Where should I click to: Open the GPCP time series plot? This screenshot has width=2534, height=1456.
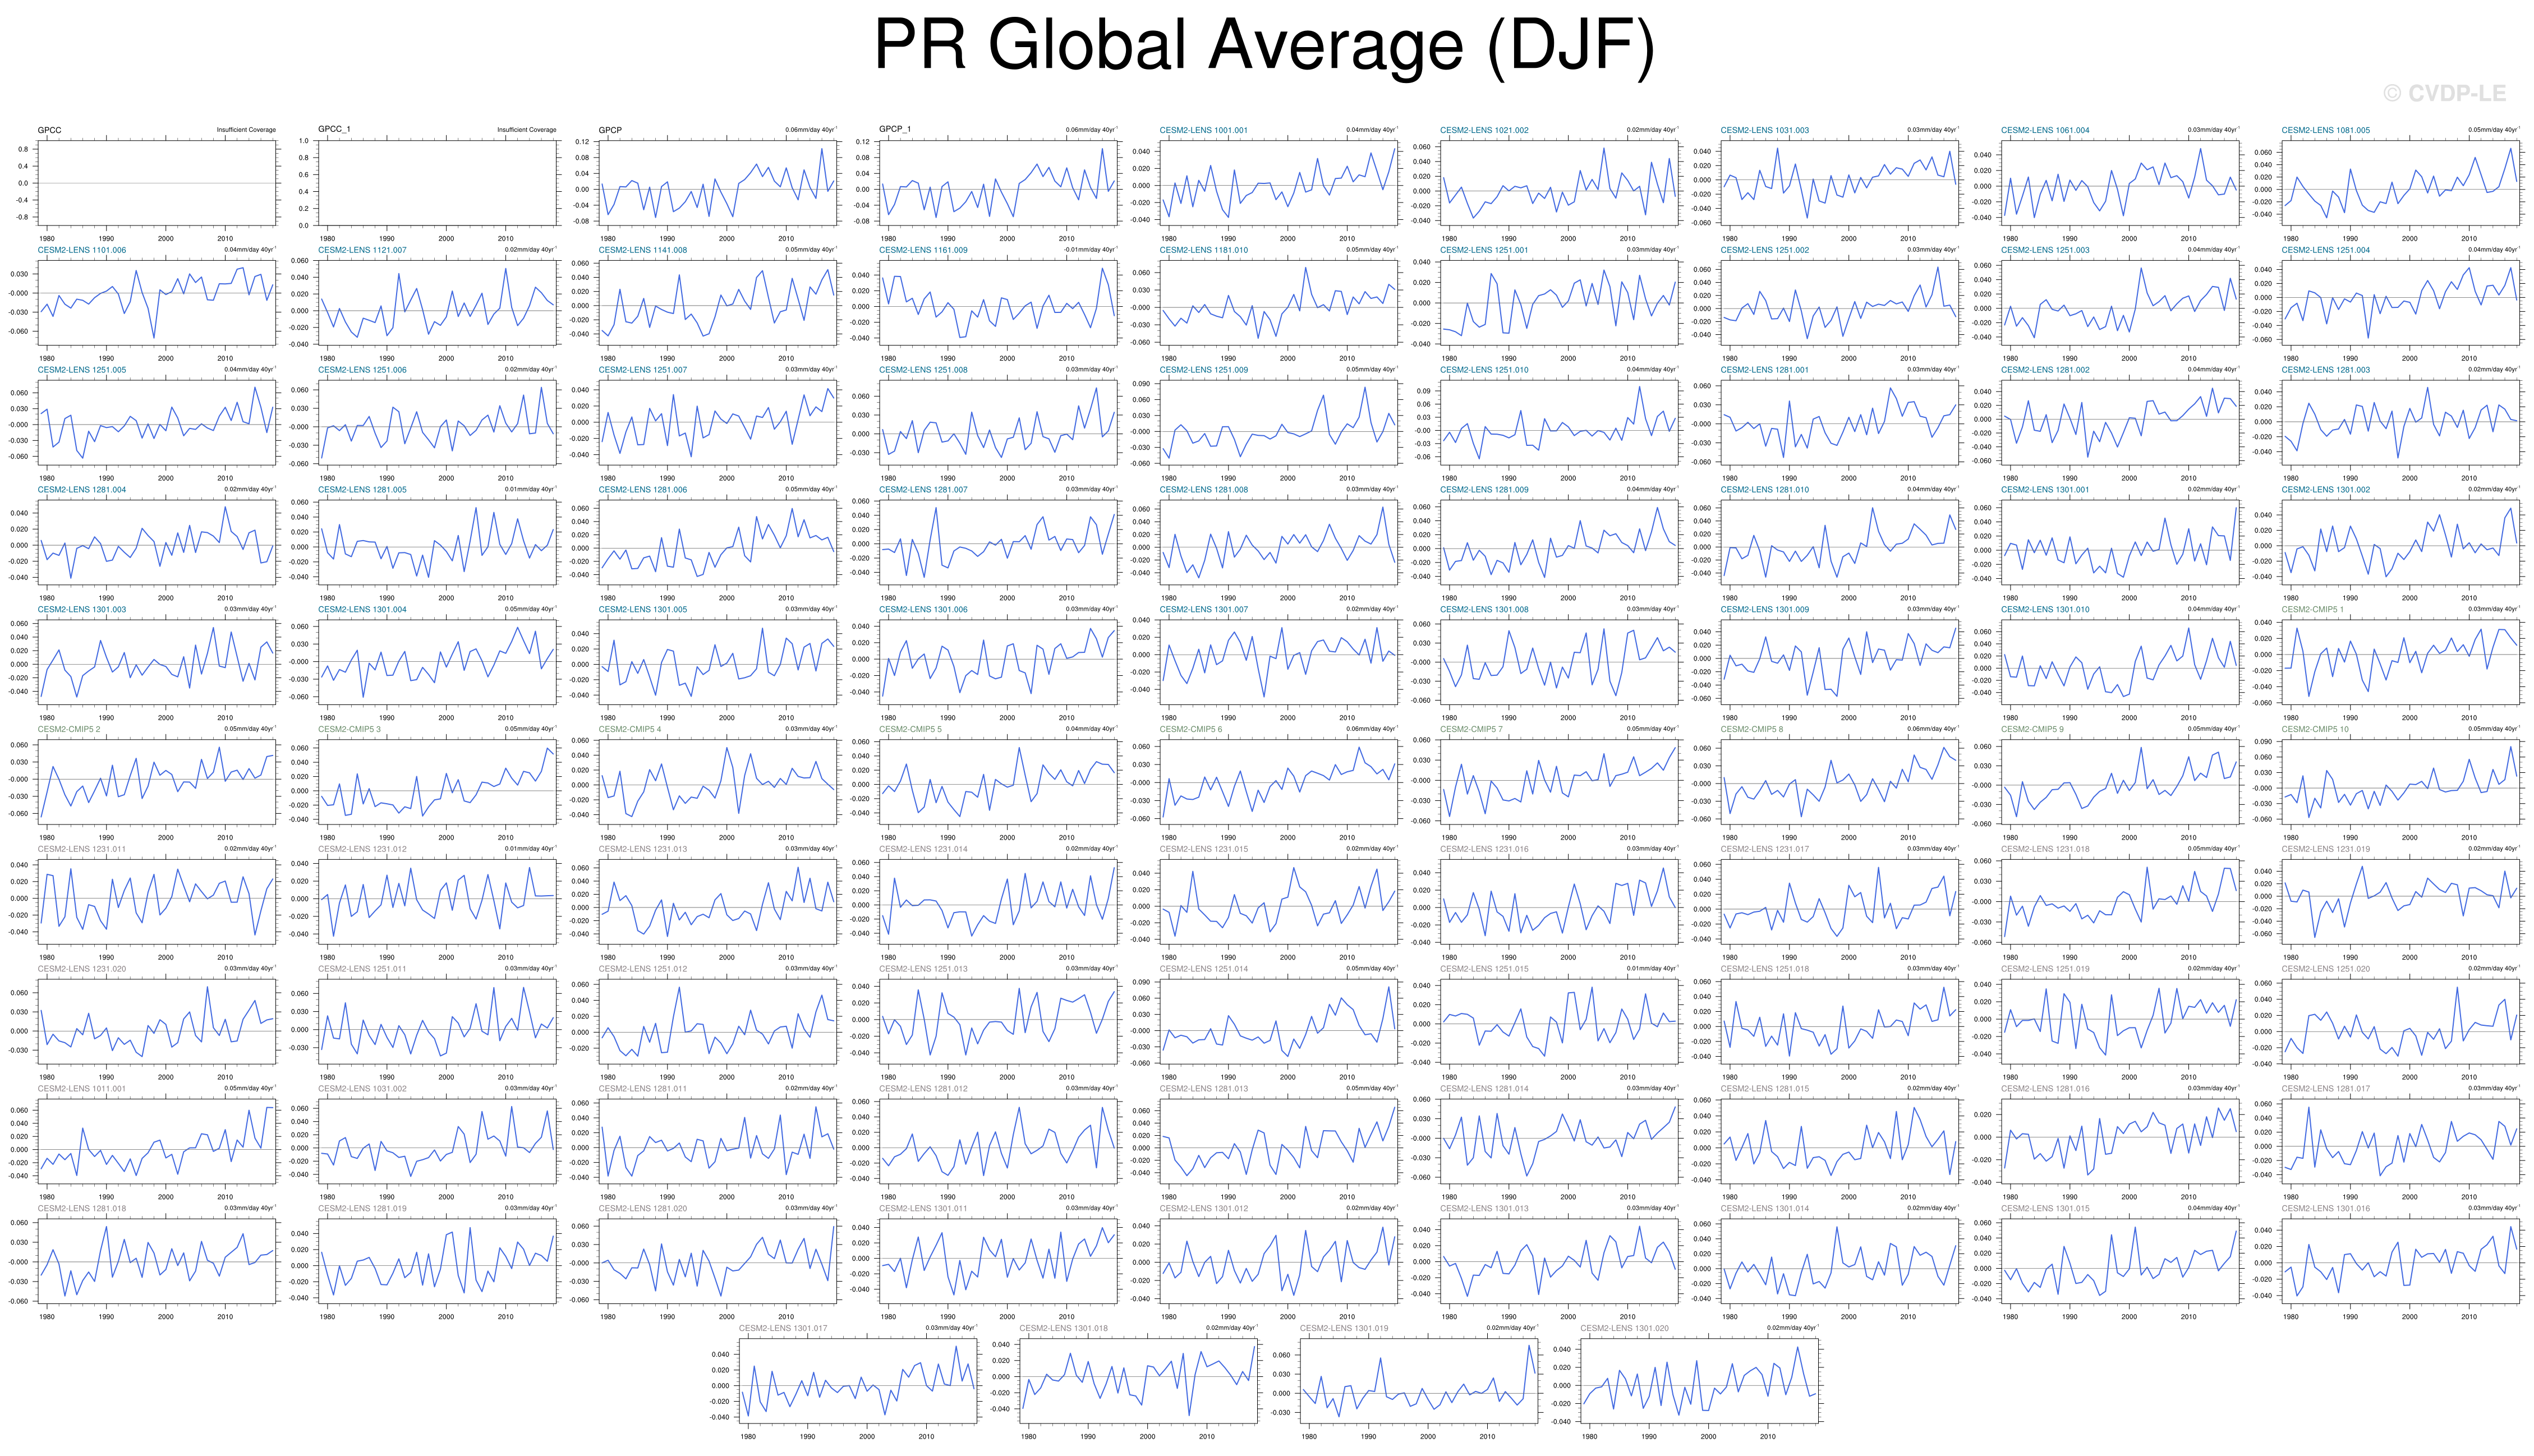(718, 182)
